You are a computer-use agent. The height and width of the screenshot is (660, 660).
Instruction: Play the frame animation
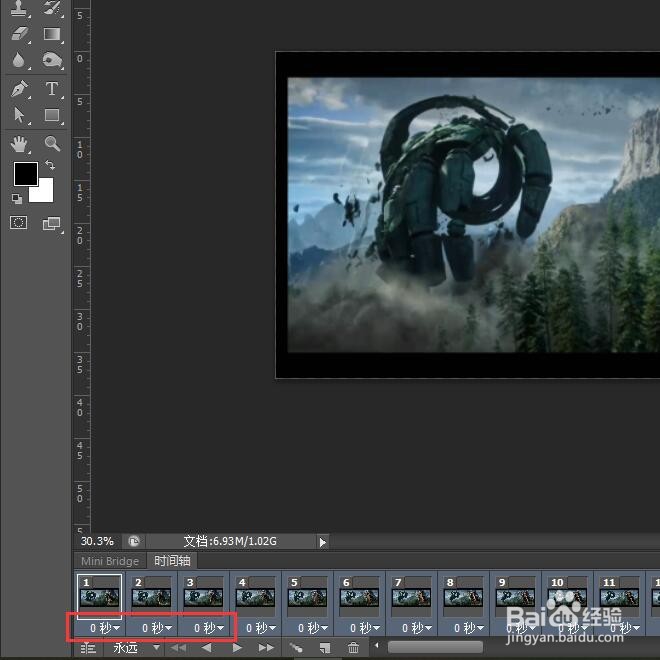click(x=237, y=648)
